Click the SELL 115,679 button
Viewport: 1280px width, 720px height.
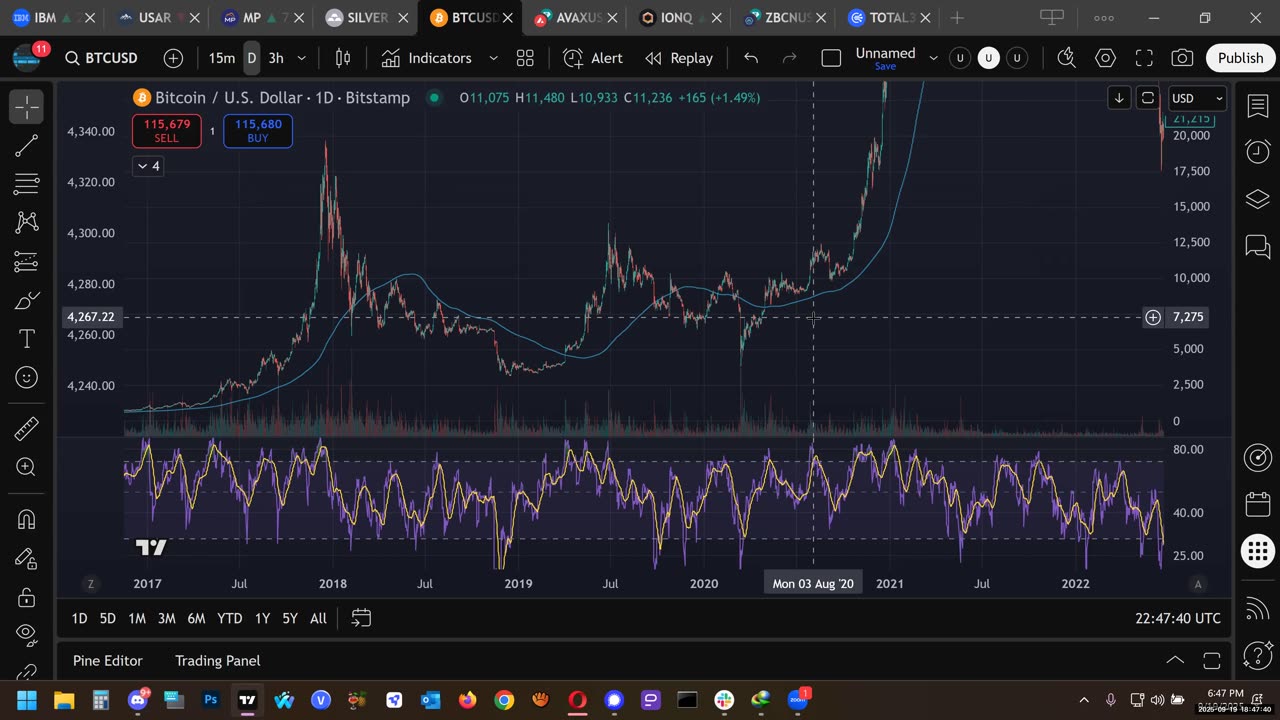pos(167,131)
